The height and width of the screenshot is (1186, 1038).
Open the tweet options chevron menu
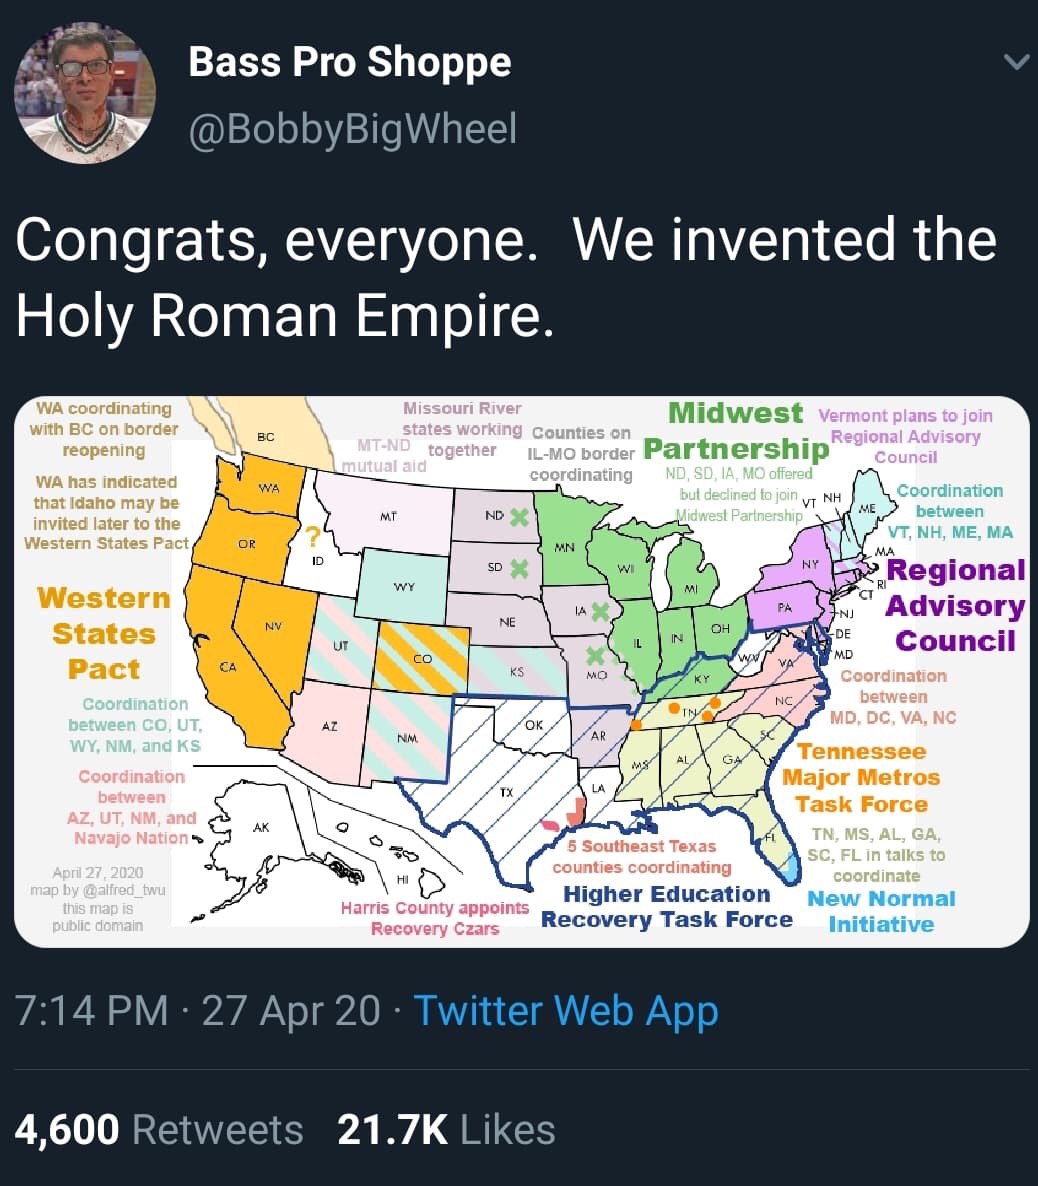click(x=1016, y=61)
